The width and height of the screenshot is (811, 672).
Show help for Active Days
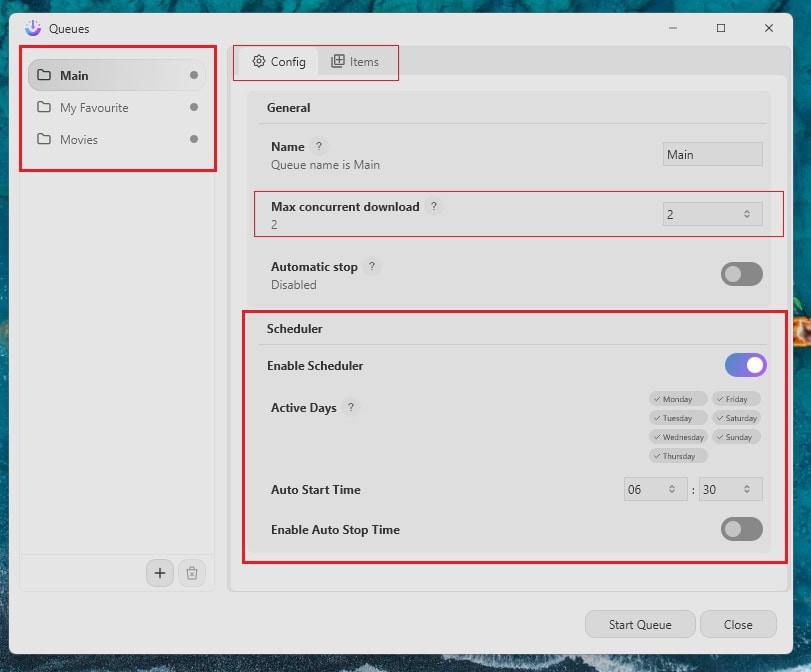click(351, 407)
